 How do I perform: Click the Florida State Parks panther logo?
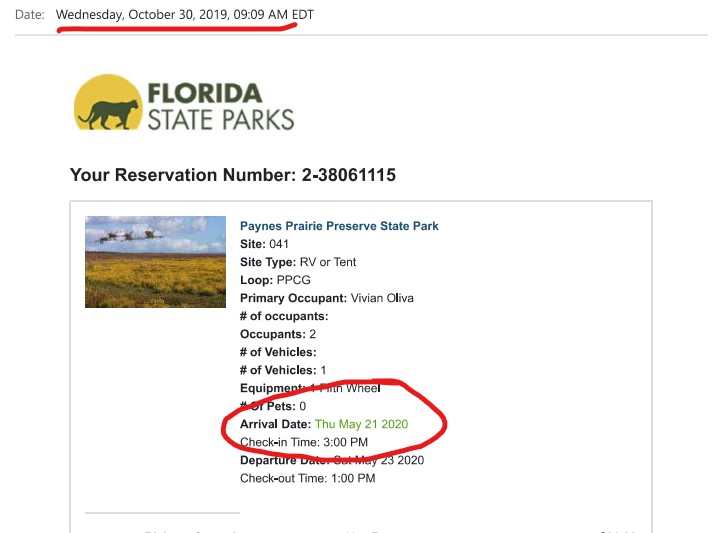109,103
